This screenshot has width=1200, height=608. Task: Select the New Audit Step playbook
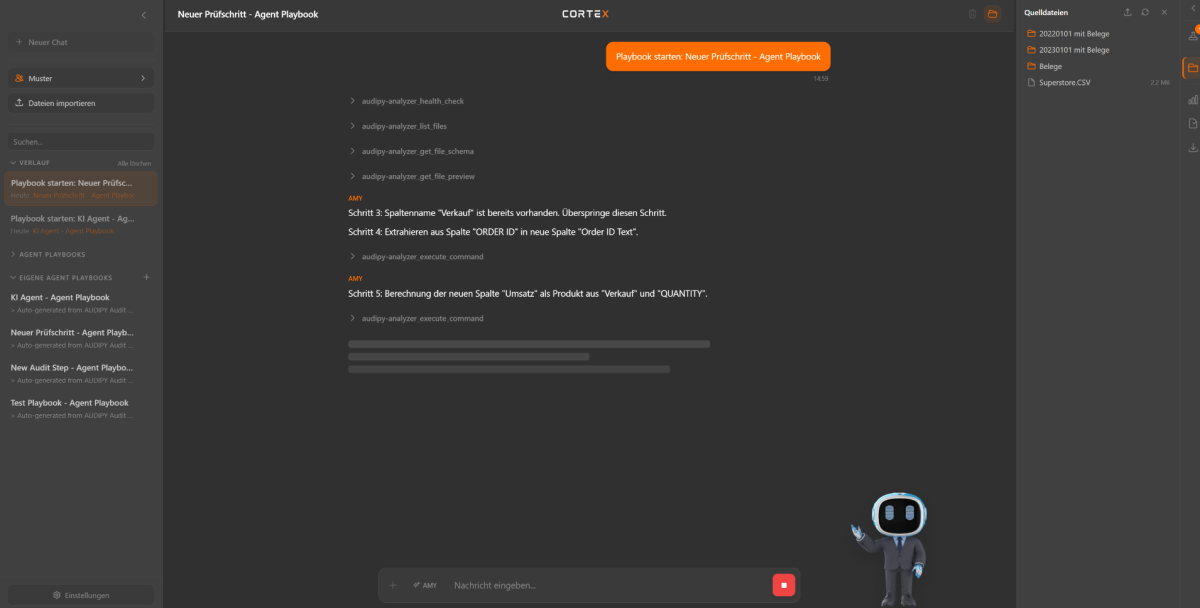tap(72, 368)
